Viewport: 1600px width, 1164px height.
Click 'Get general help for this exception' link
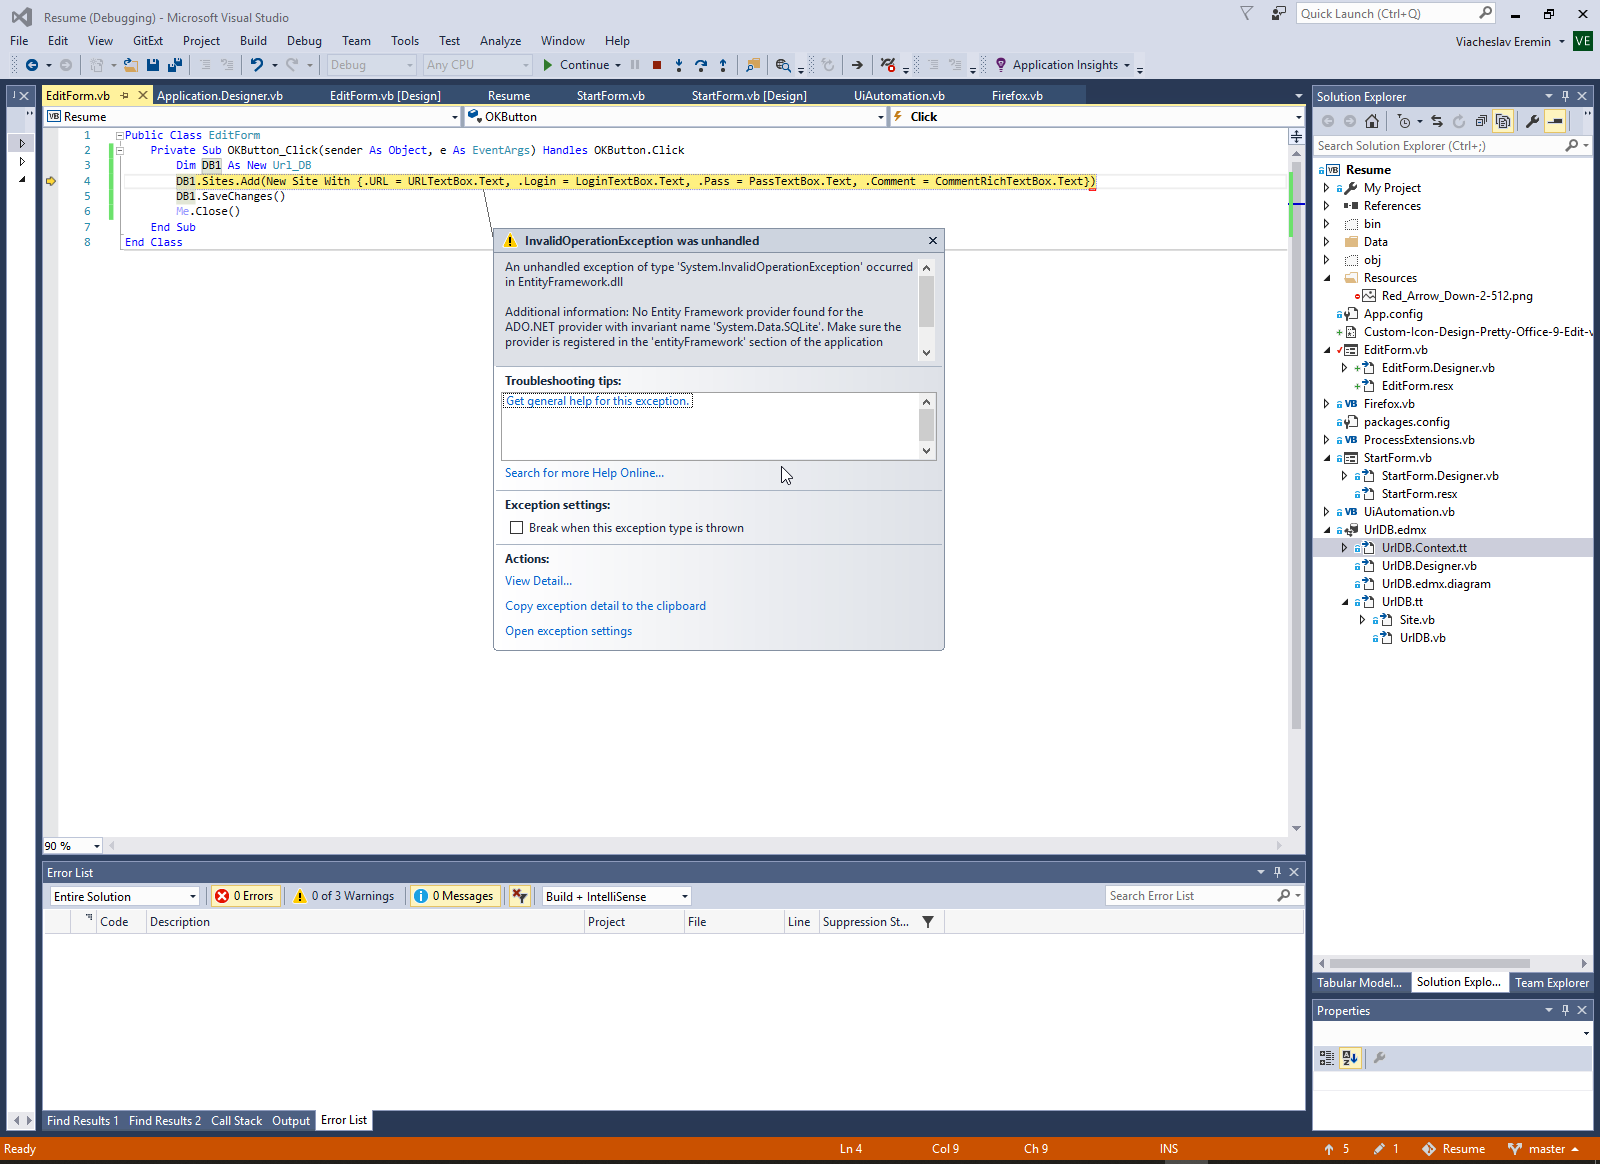(597, 401)
